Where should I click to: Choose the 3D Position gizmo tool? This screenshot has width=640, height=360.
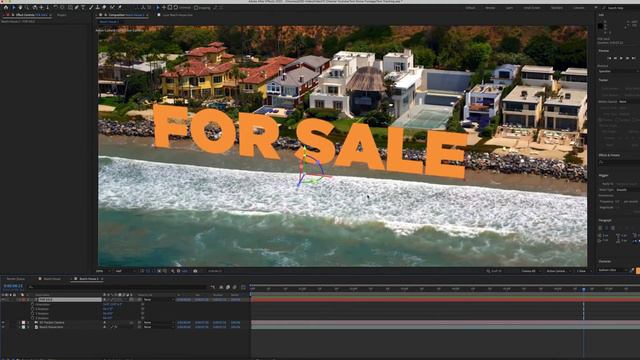point(164,7)
